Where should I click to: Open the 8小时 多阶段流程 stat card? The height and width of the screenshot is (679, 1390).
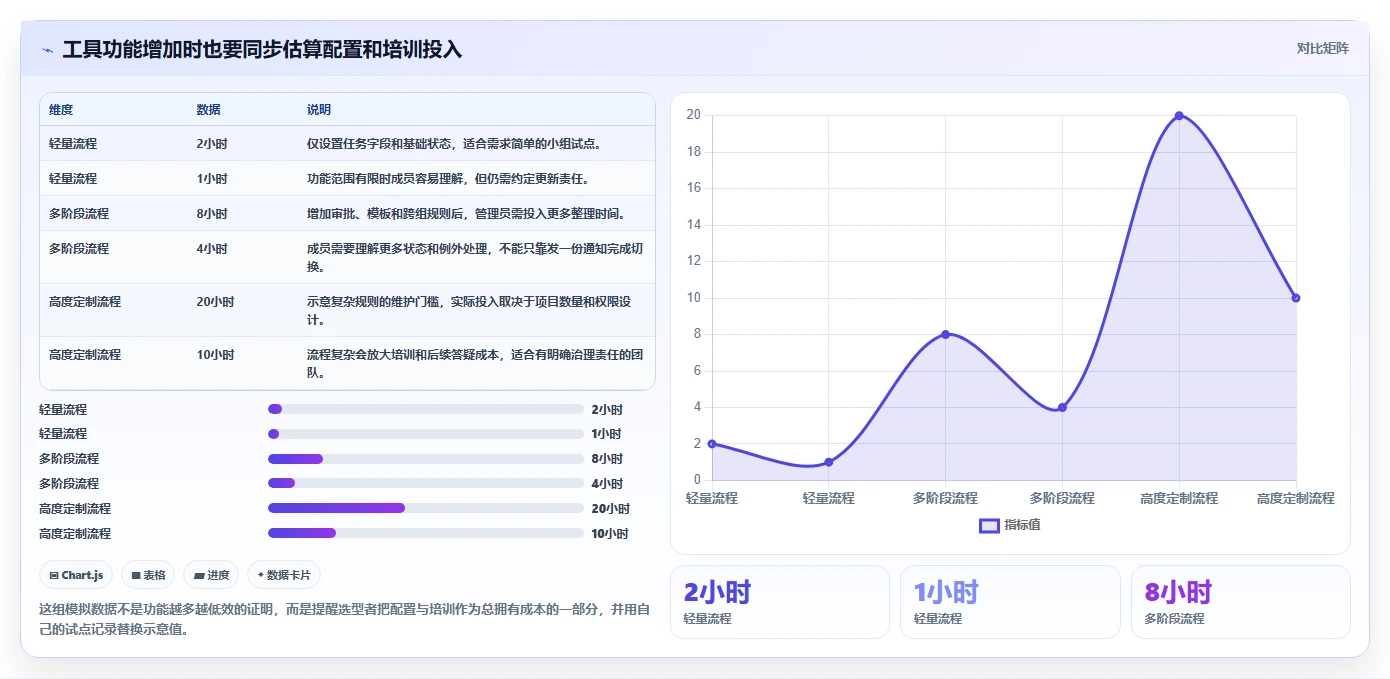tap(1240, 602)
